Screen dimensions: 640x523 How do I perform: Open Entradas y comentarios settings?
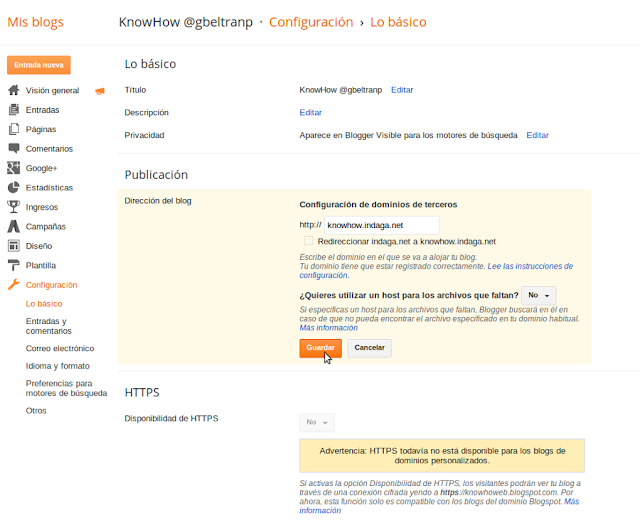click(48, 326)
